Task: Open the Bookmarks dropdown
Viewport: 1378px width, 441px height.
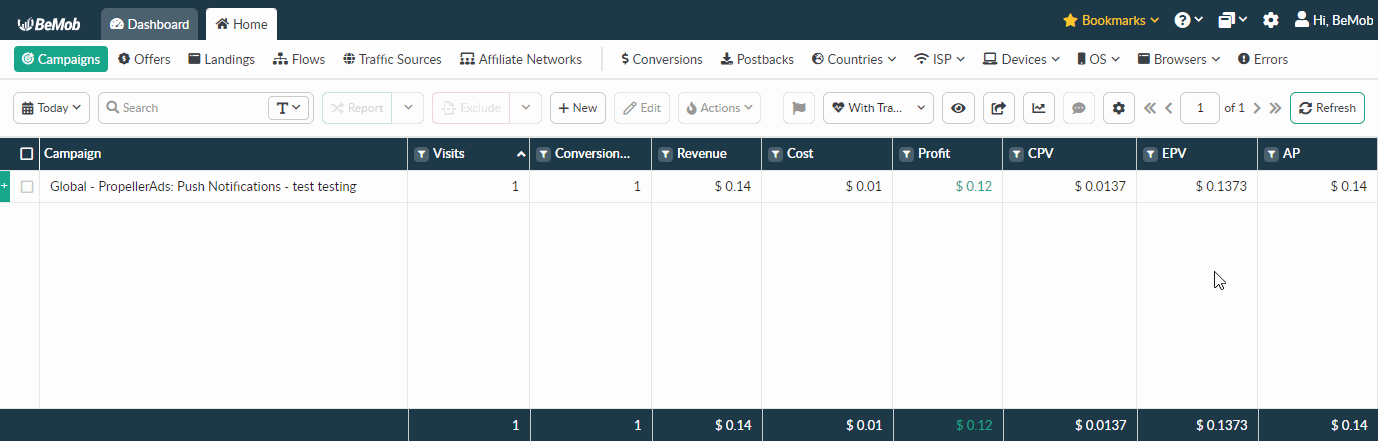Action: tap(1110, 20)
